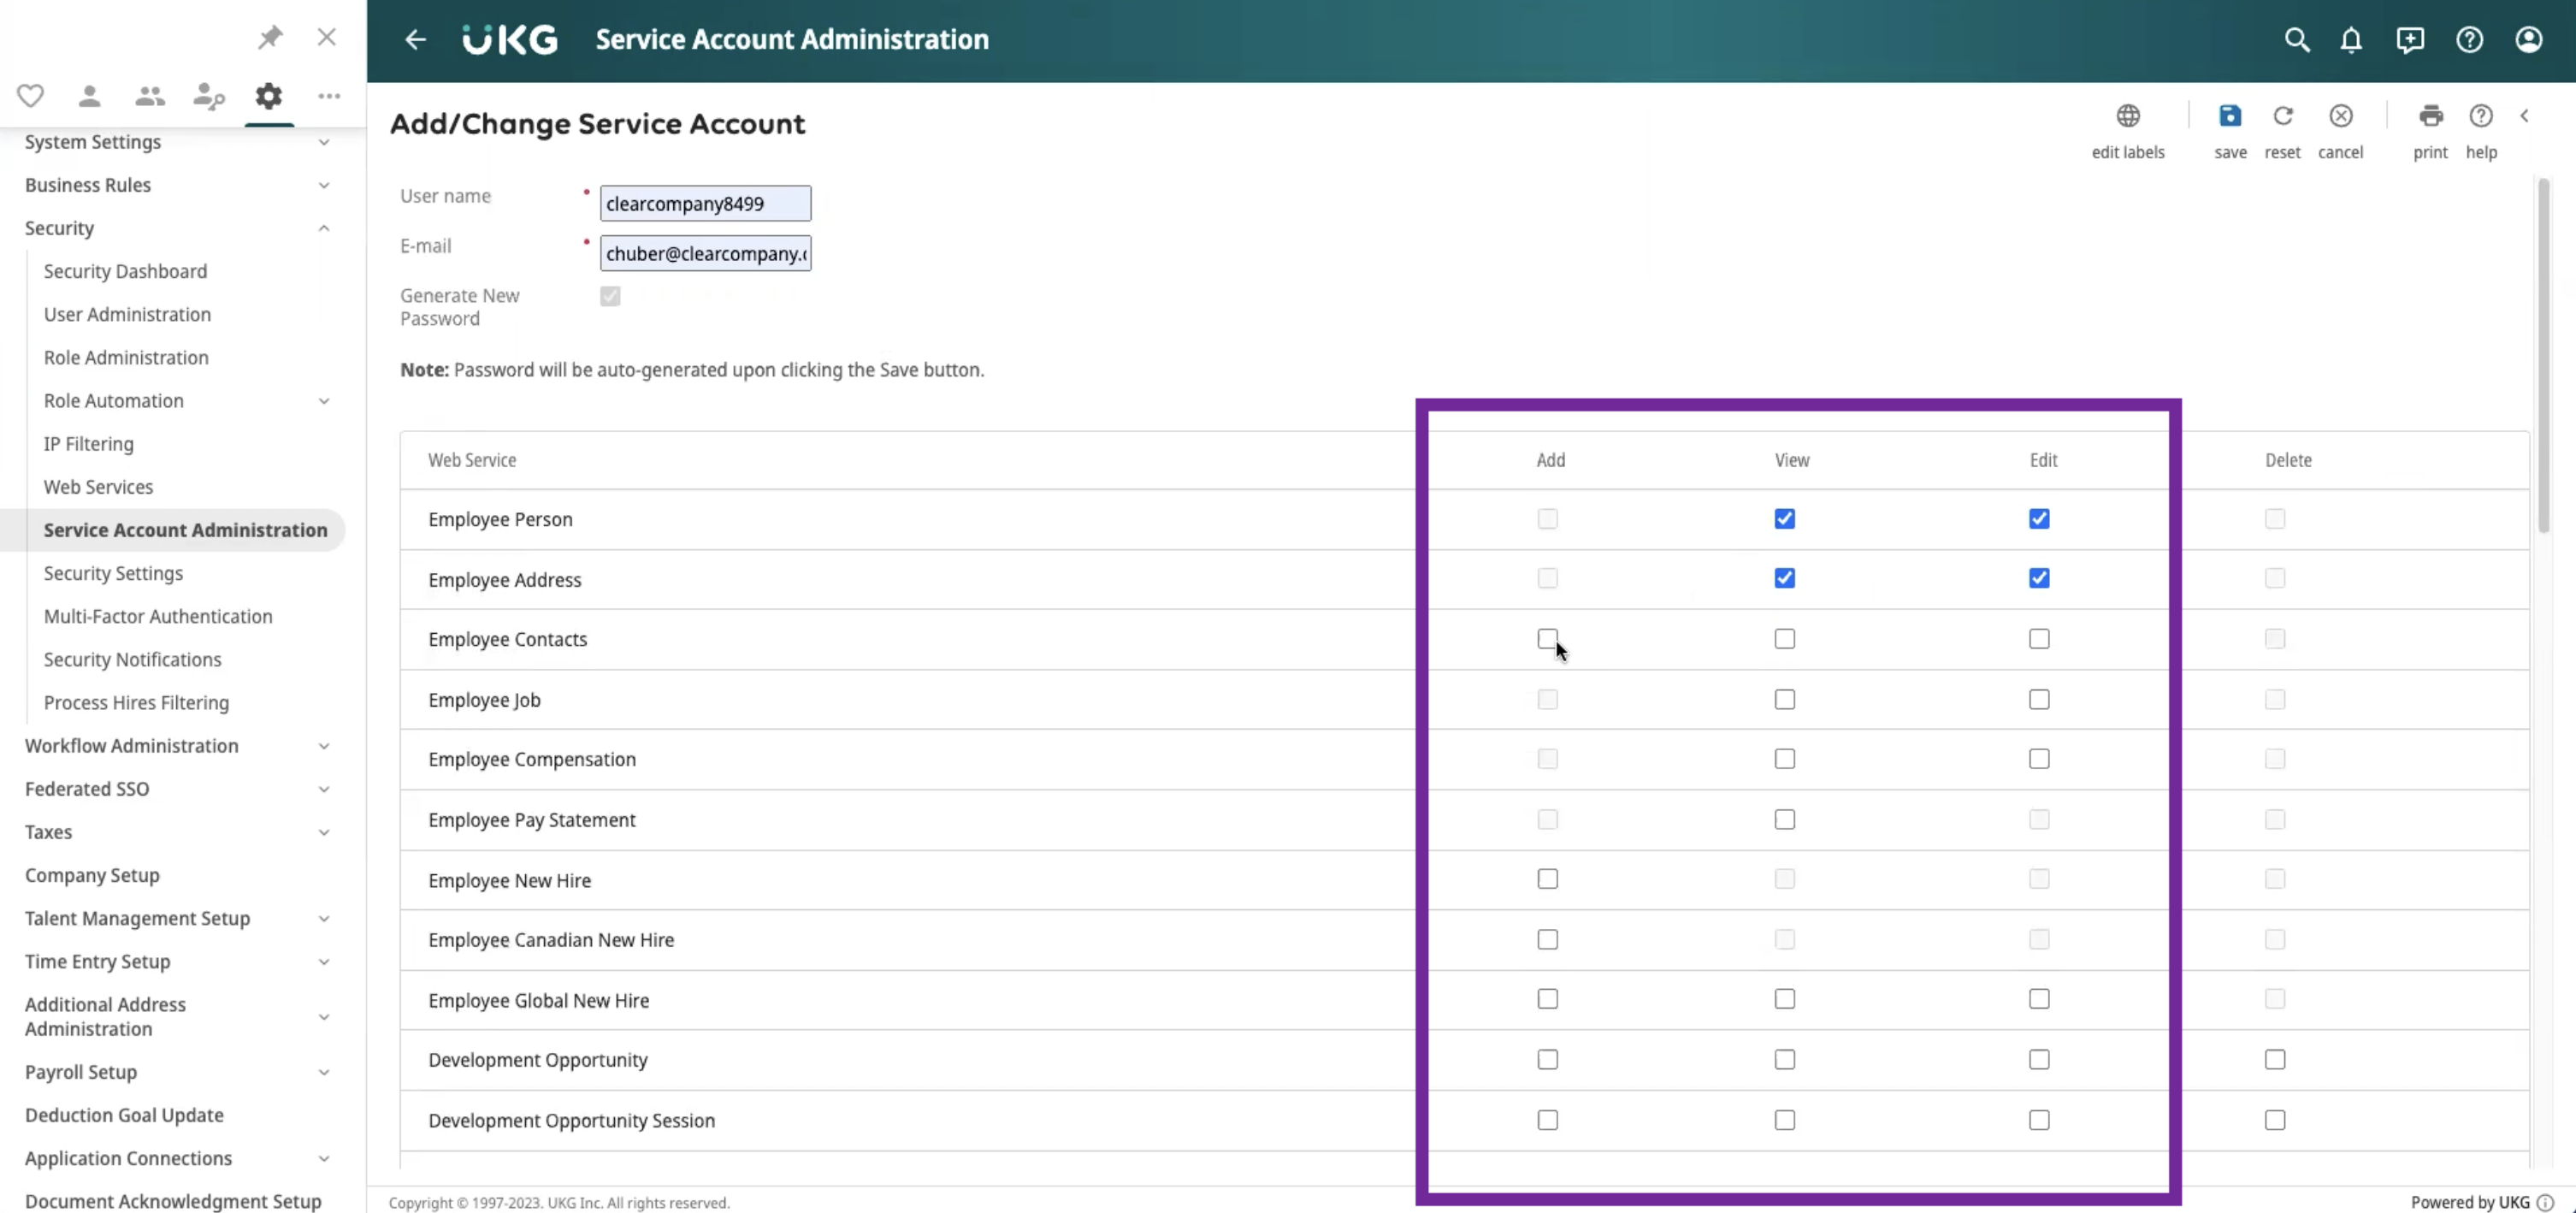The height and width of the screenshot is (1213, 2576).
Task: Expand Business Rules section
Action: coord(324,185)
